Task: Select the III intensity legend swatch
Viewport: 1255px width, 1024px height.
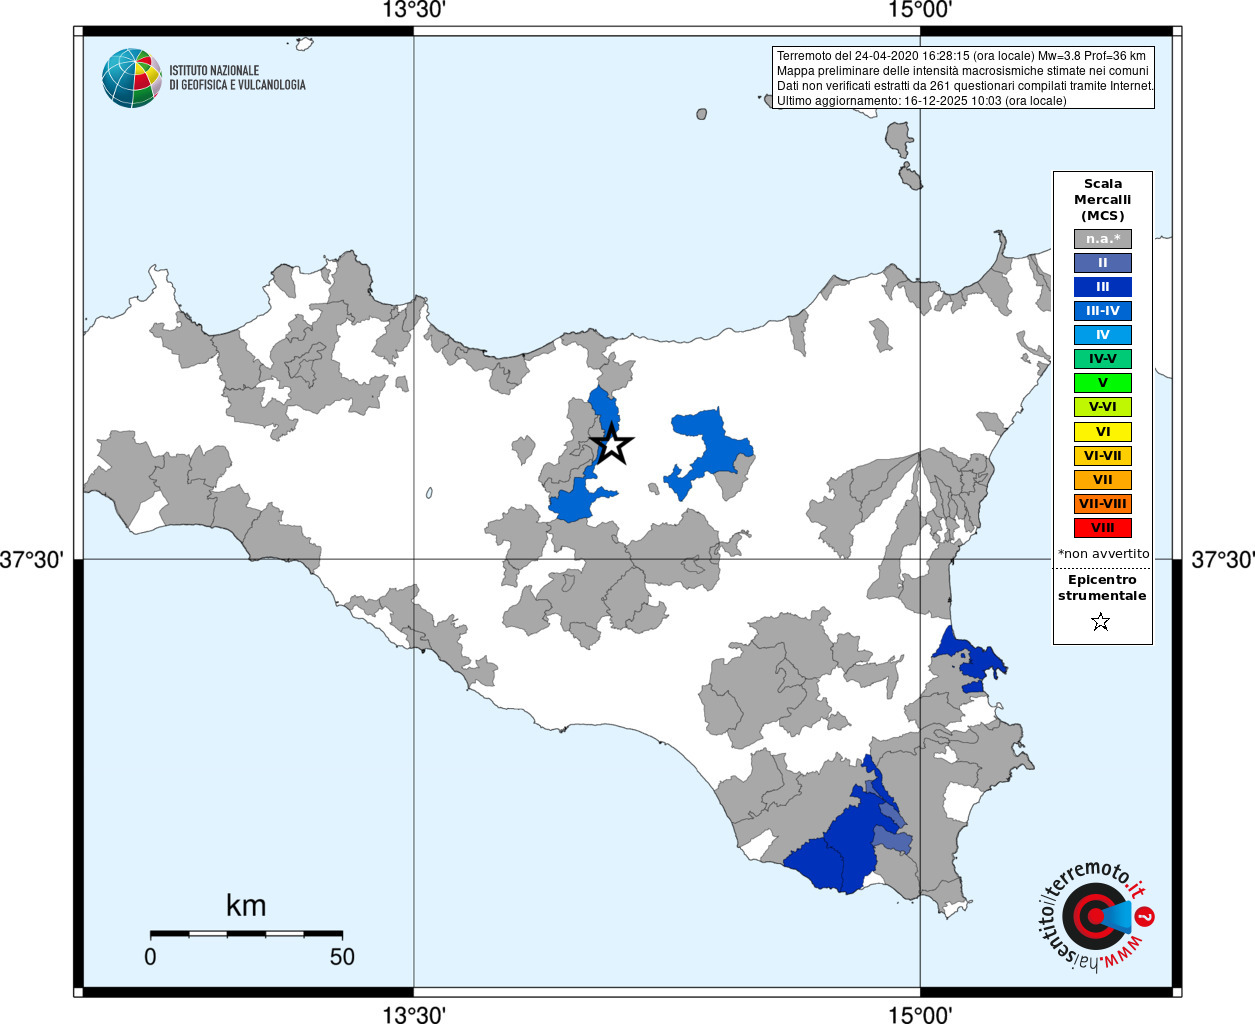Action: tap(1103, 287)
